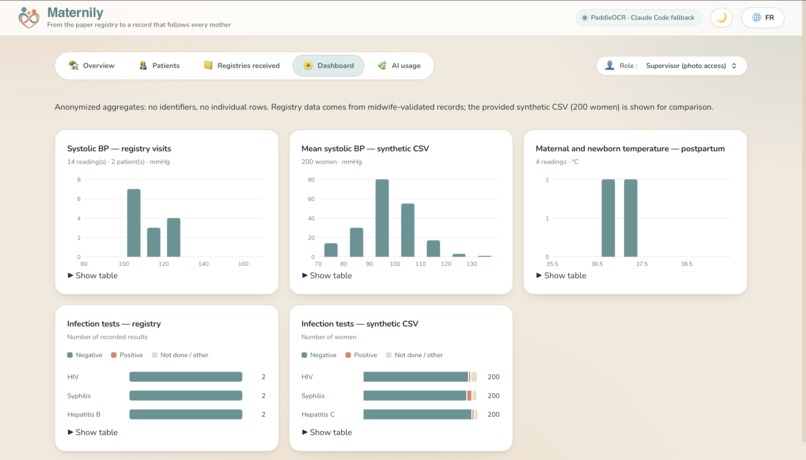Image resolution: width=806 pixels, height=460 pixels.
Task: Click Not done / other legend swatch in synthetic CSV card
Action: tap(389, 355)
